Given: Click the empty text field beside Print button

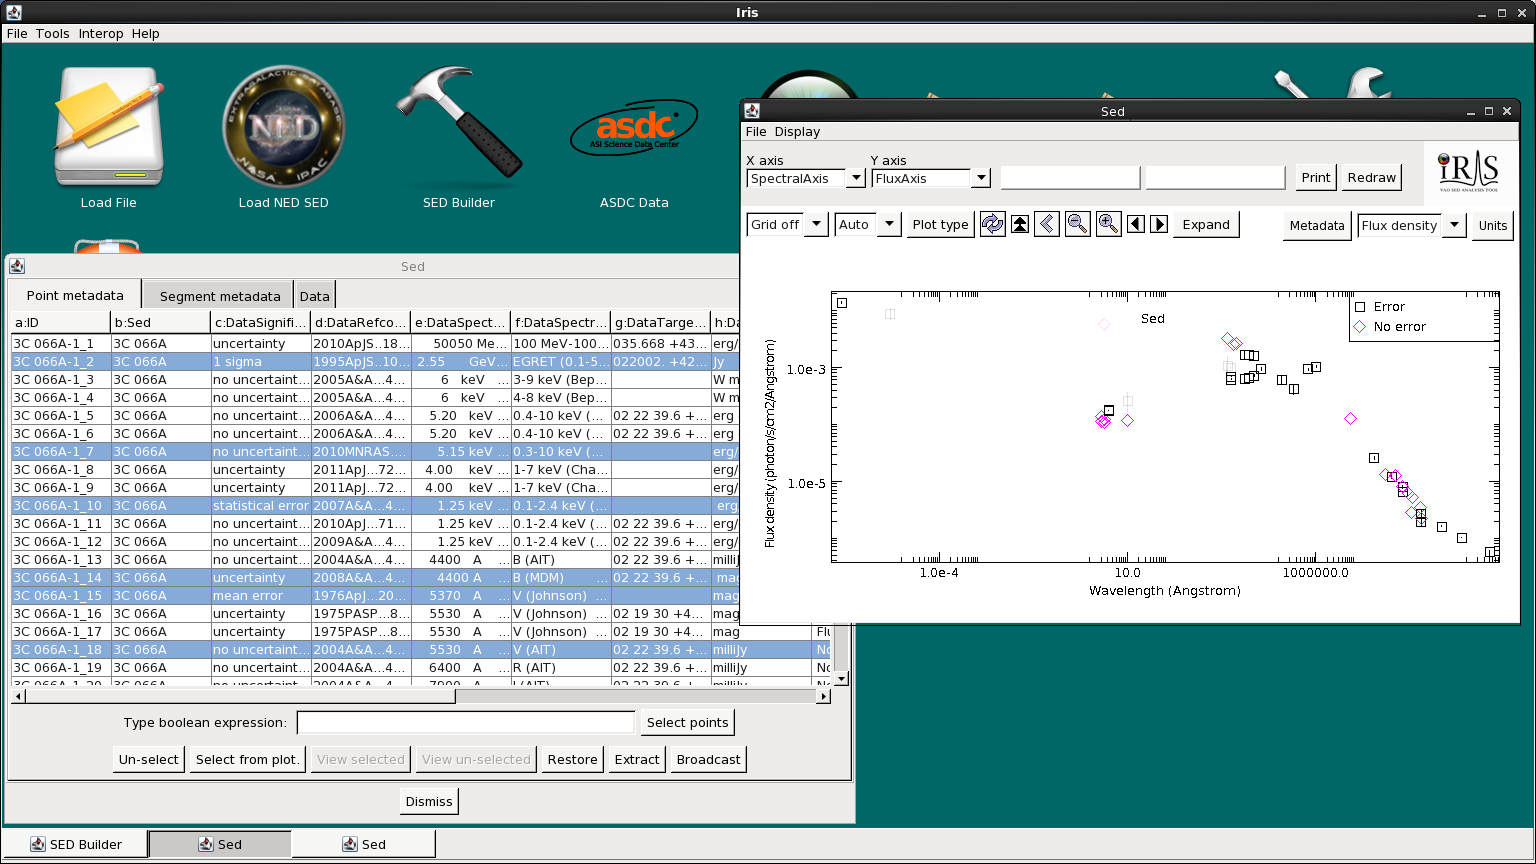Looking at the screenshot, I should pyautogui.click(x=1215, y=177).
